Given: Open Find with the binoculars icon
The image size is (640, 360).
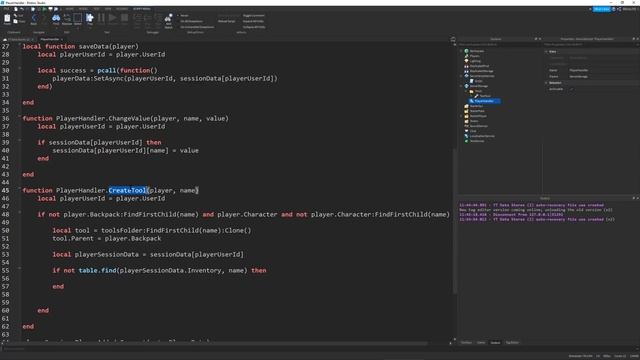Looking at the screenshot, I should click(56, 19).
